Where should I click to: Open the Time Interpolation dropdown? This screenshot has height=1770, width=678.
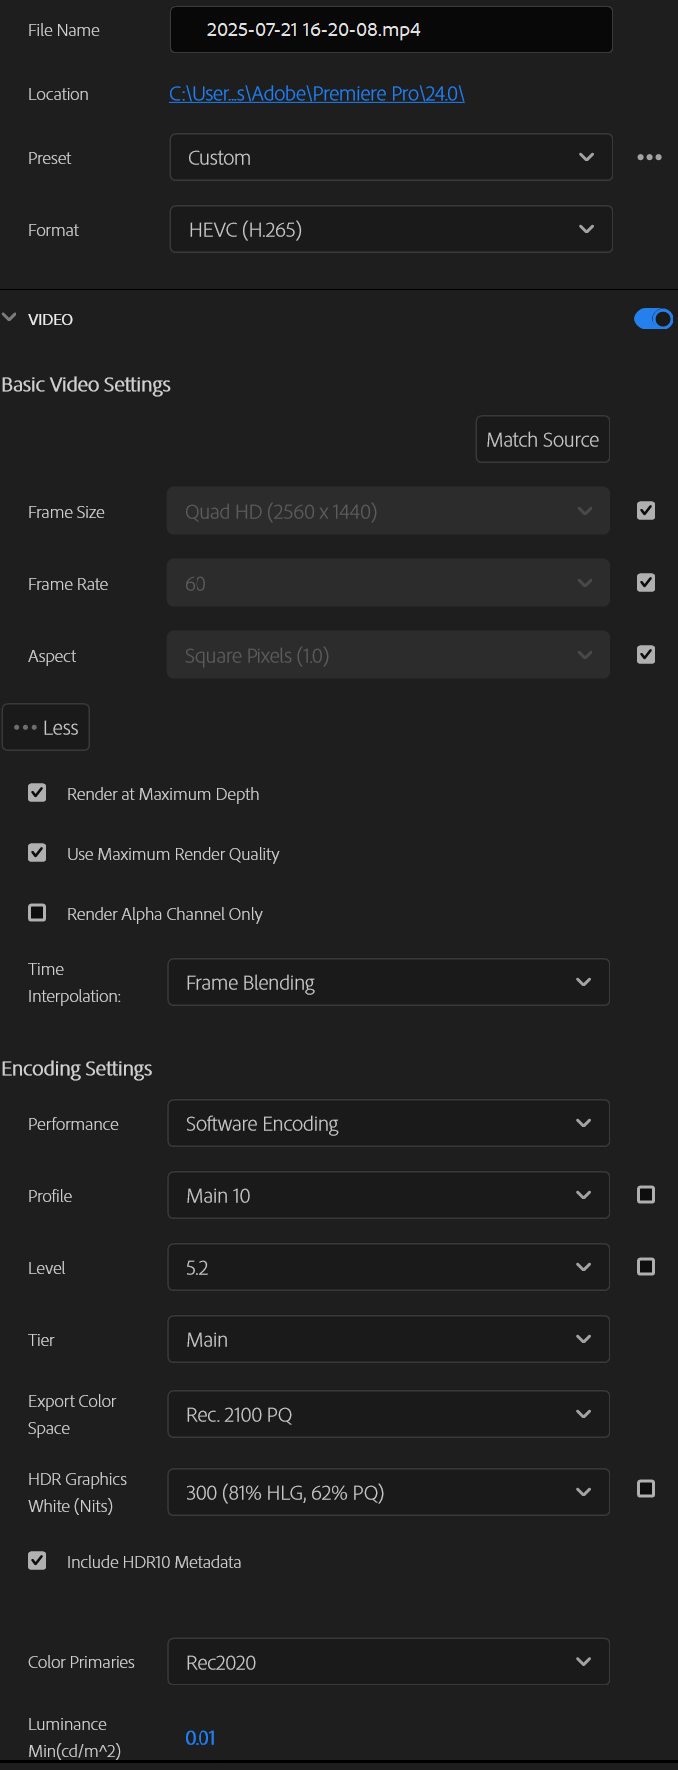[388, 982]
